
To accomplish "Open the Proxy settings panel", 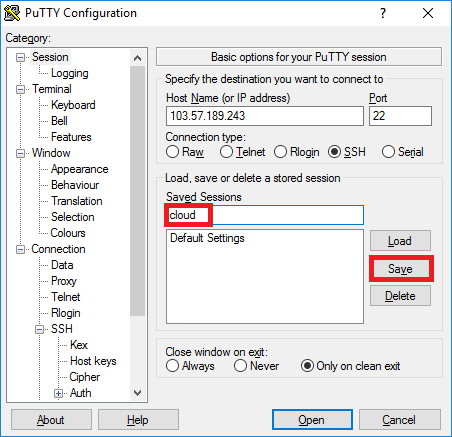I will 64,281.
